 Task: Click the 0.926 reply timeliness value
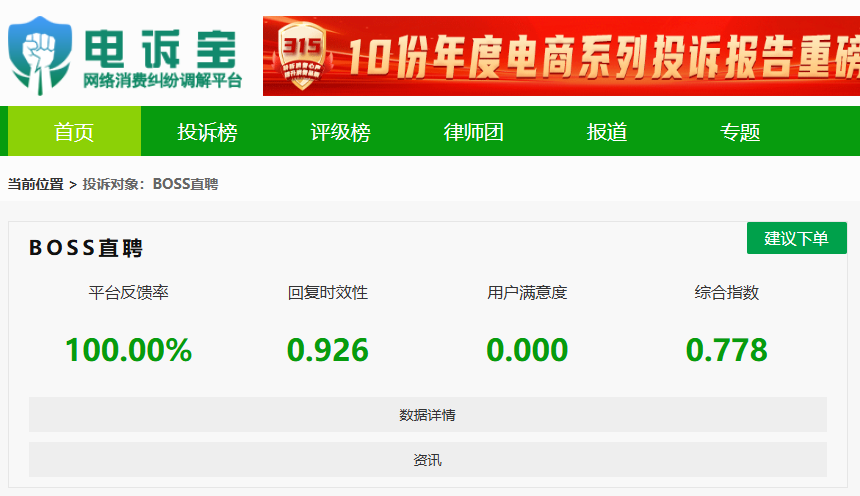328,350
